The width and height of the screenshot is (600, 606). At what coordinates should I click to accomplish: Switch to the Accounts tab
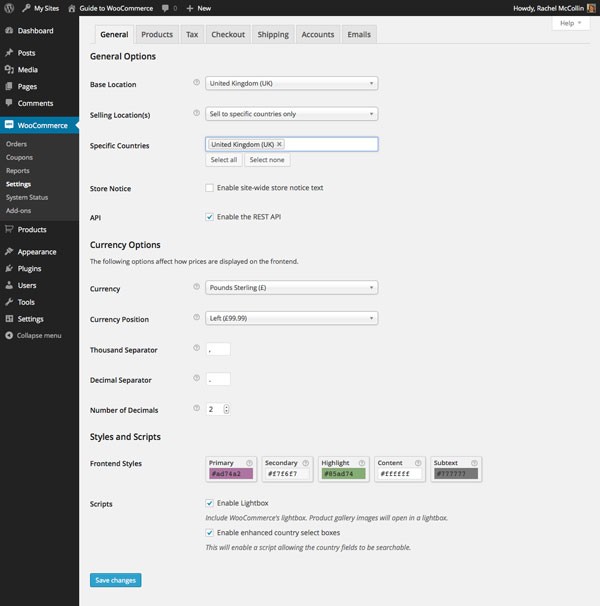point(318,34)
